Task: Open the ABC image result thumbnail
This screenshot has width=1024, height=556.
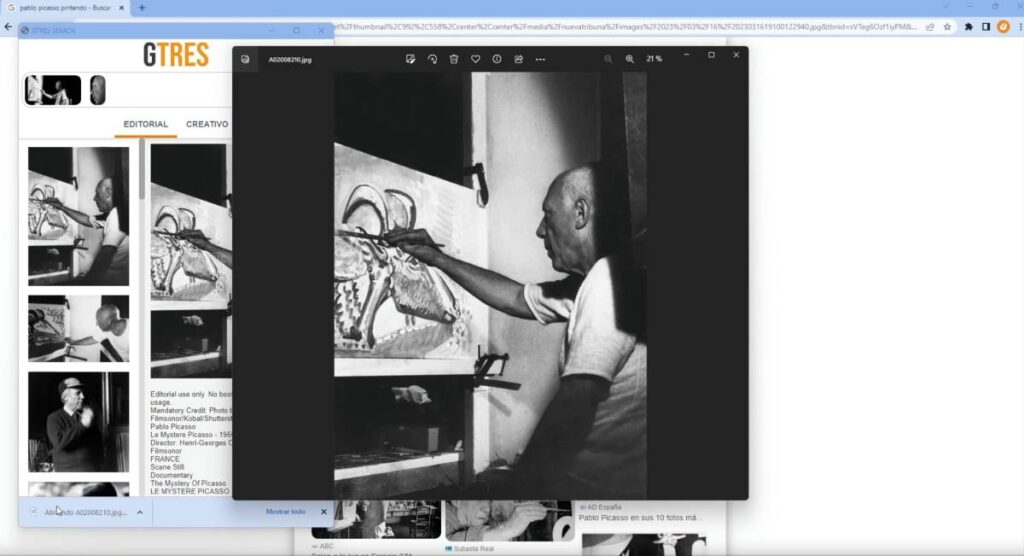Action: pos(376,519)
